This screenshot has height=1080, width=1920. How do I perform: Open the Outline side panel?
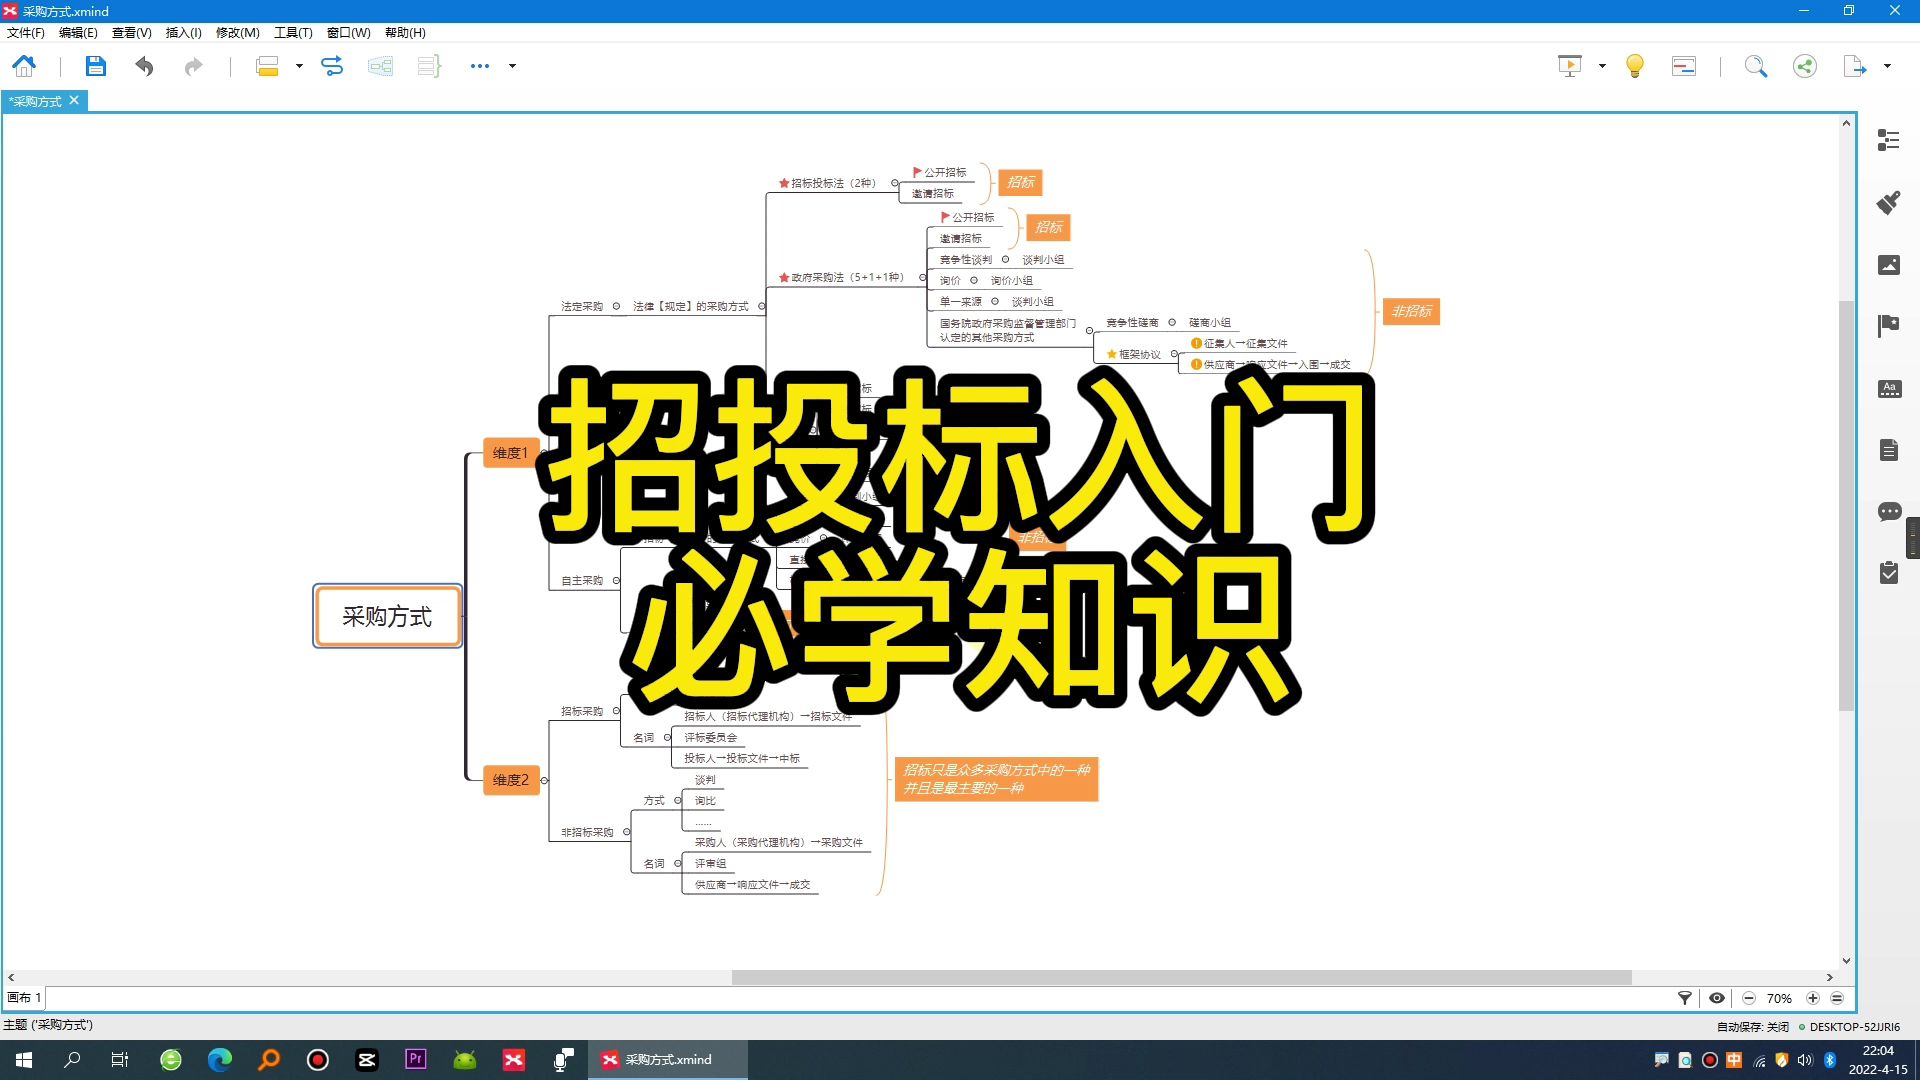tap(1888, 140)
